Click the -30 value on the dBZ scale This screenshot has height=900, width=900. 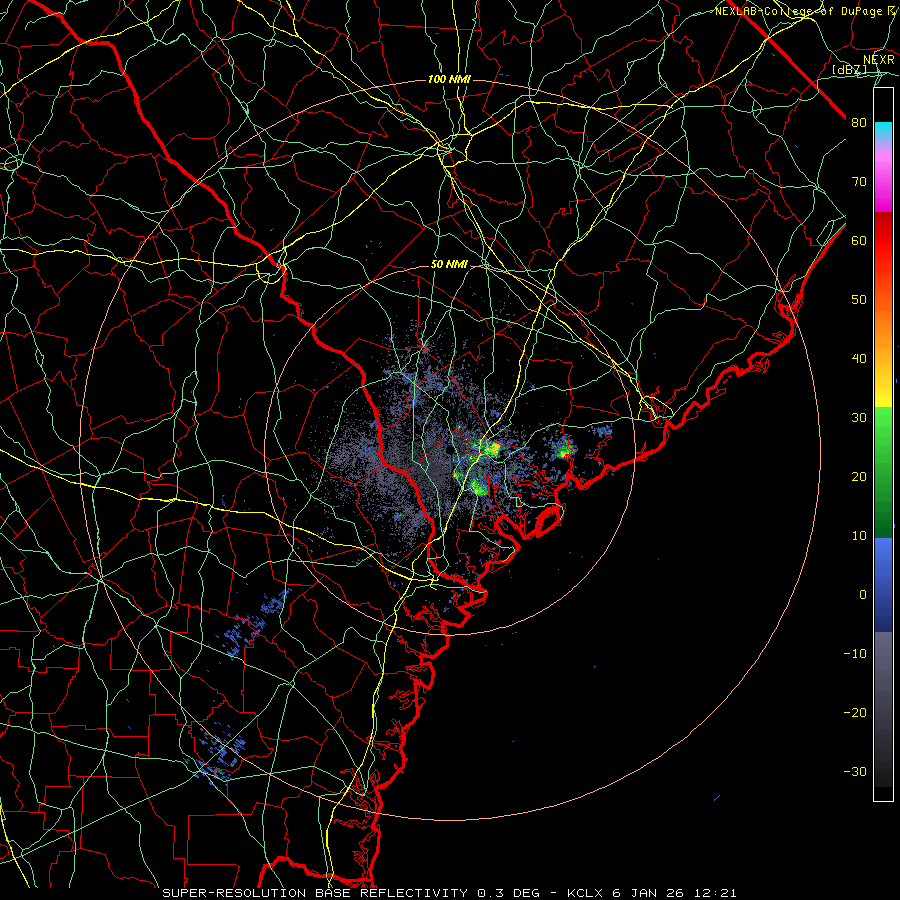855,771
